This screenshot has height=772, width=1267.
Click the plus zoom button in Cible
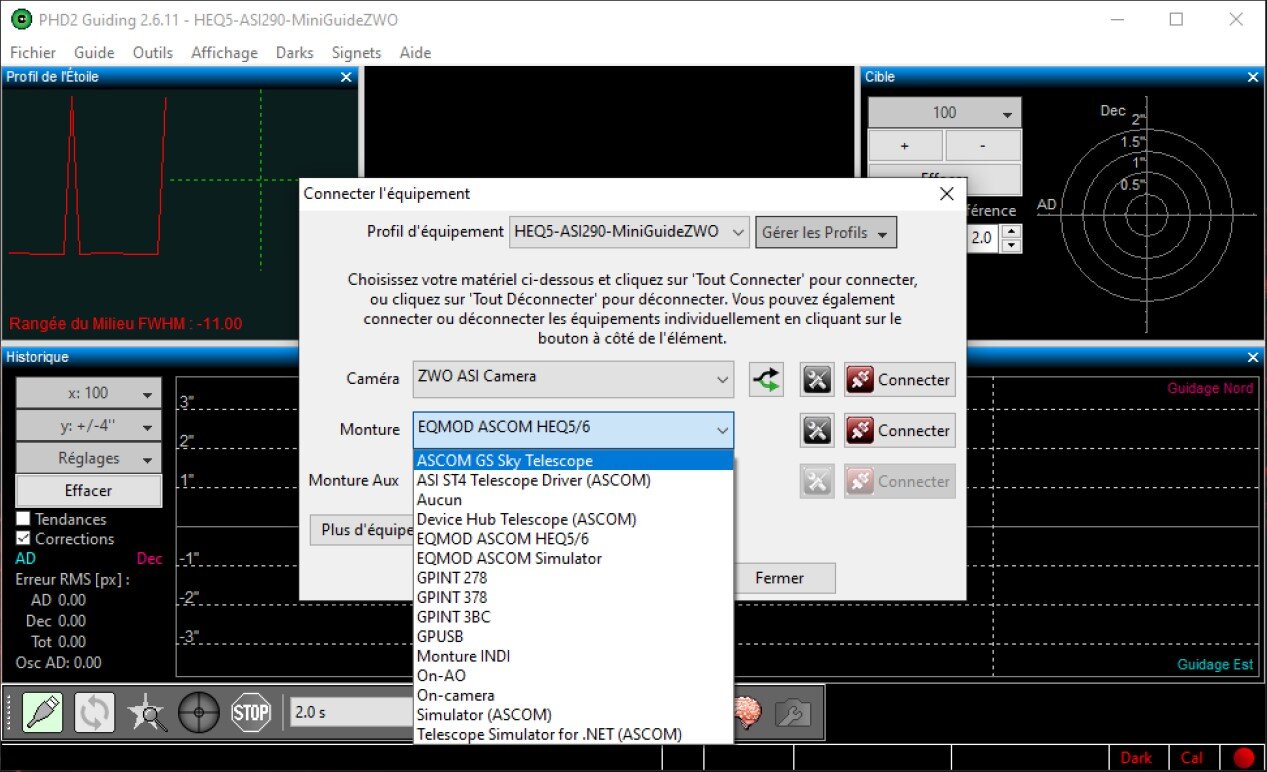[905, 145]
